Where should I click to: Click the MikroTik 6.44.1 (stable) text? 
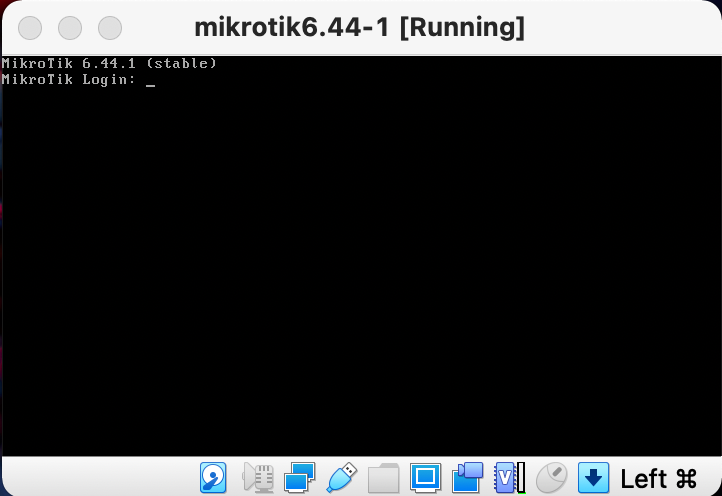point(109,63)
